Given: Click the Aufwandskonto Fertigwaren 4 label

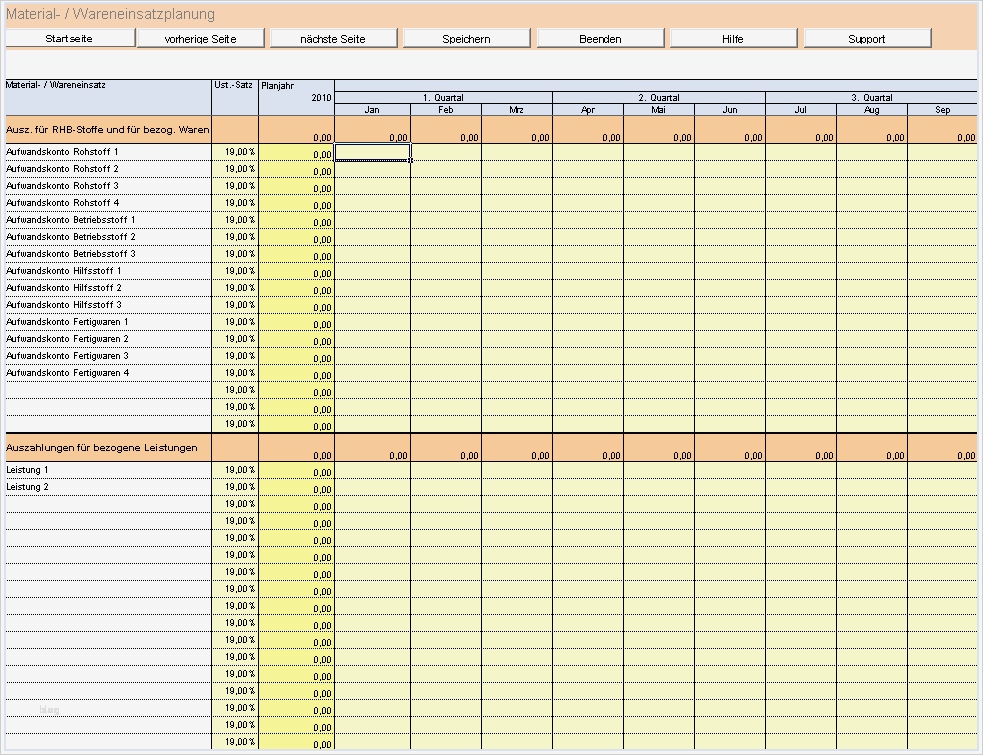Looking at the screenshot, I should [x=68, y=372].
